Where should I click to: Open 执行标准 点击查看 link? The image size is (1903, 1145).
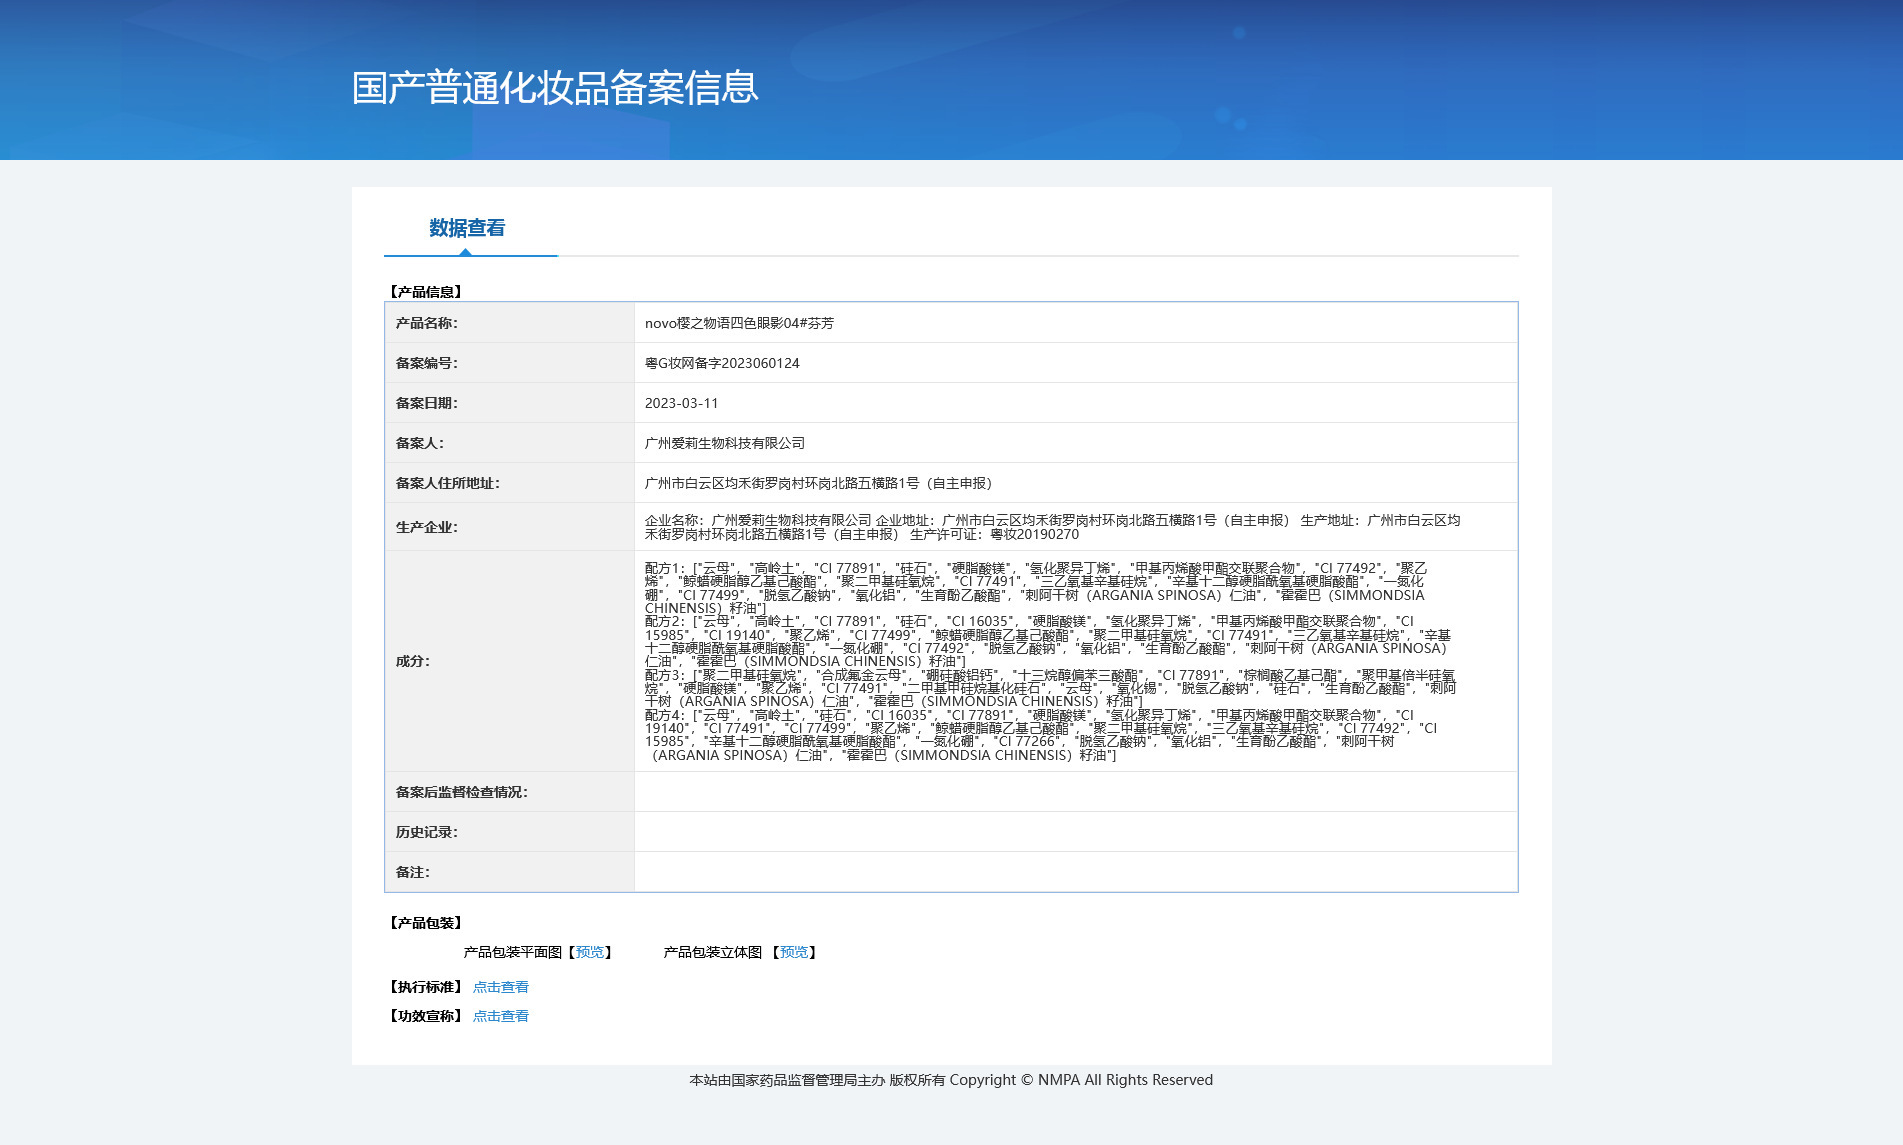point(501,987)
